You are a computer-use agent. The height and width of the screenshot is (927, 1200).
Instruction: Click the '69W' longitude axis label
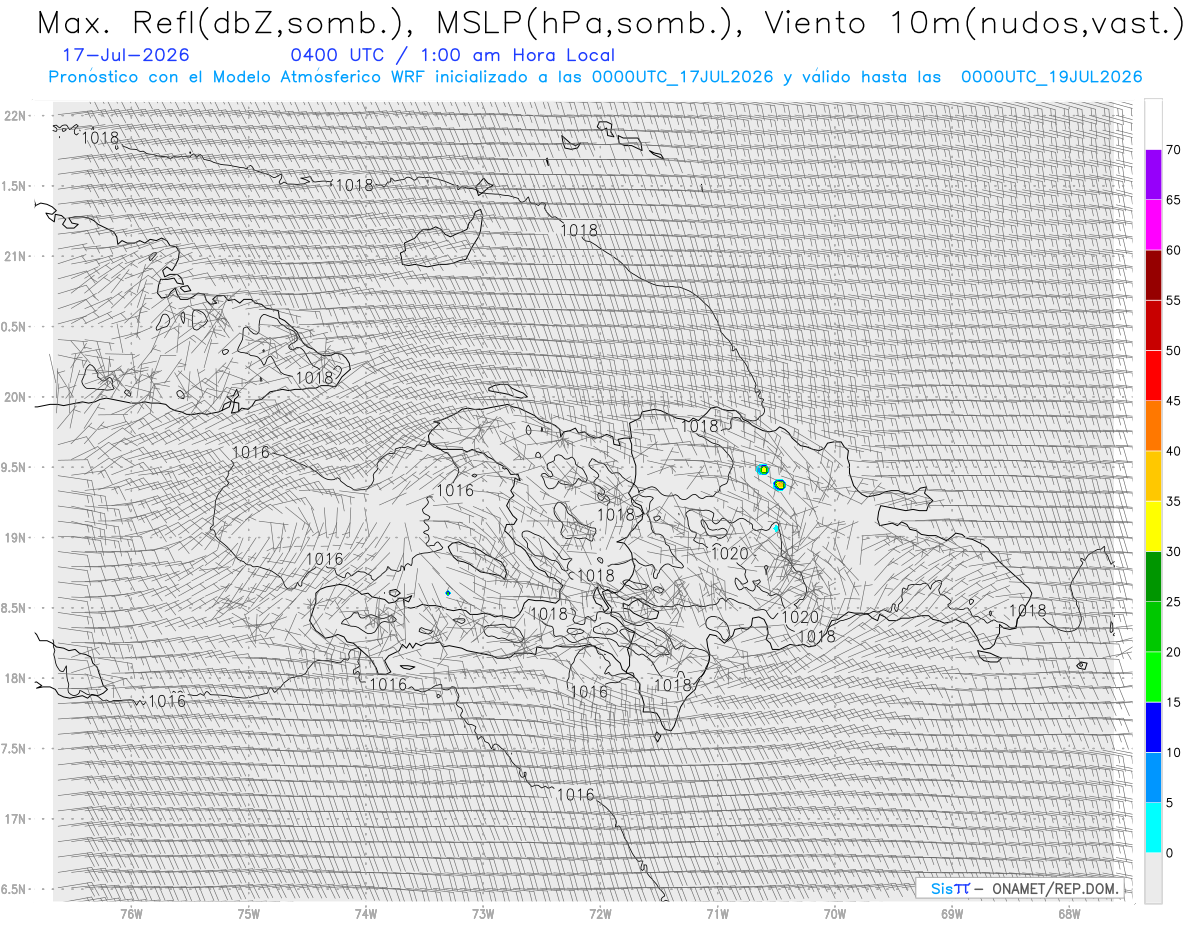(x=952, y=914)
